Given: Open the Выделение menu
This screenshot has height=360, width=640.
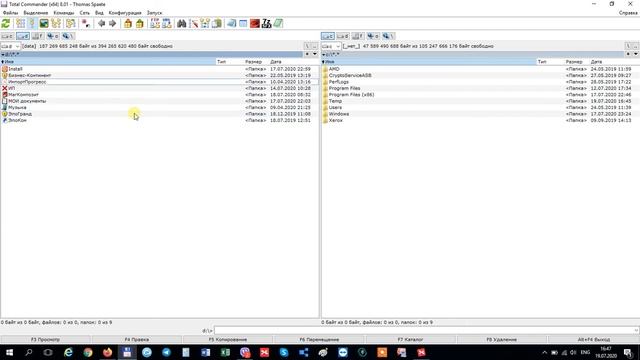Looking at the screenshot, I should 36,13.
